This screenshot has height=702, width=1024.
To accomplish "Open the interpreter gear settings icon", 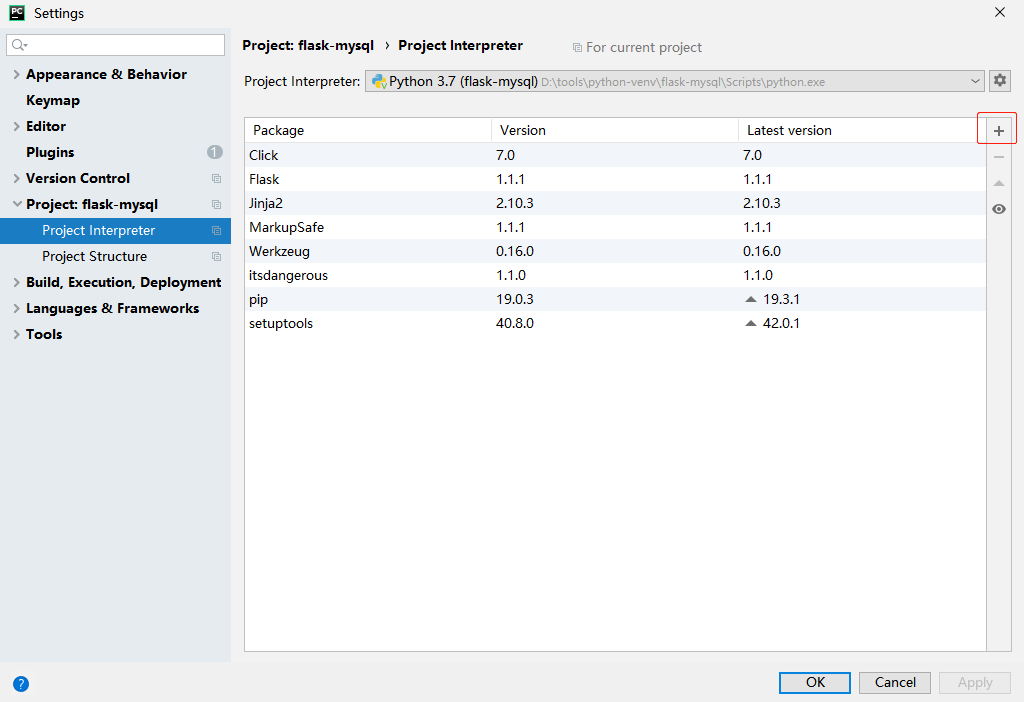I will point(1000,80).
